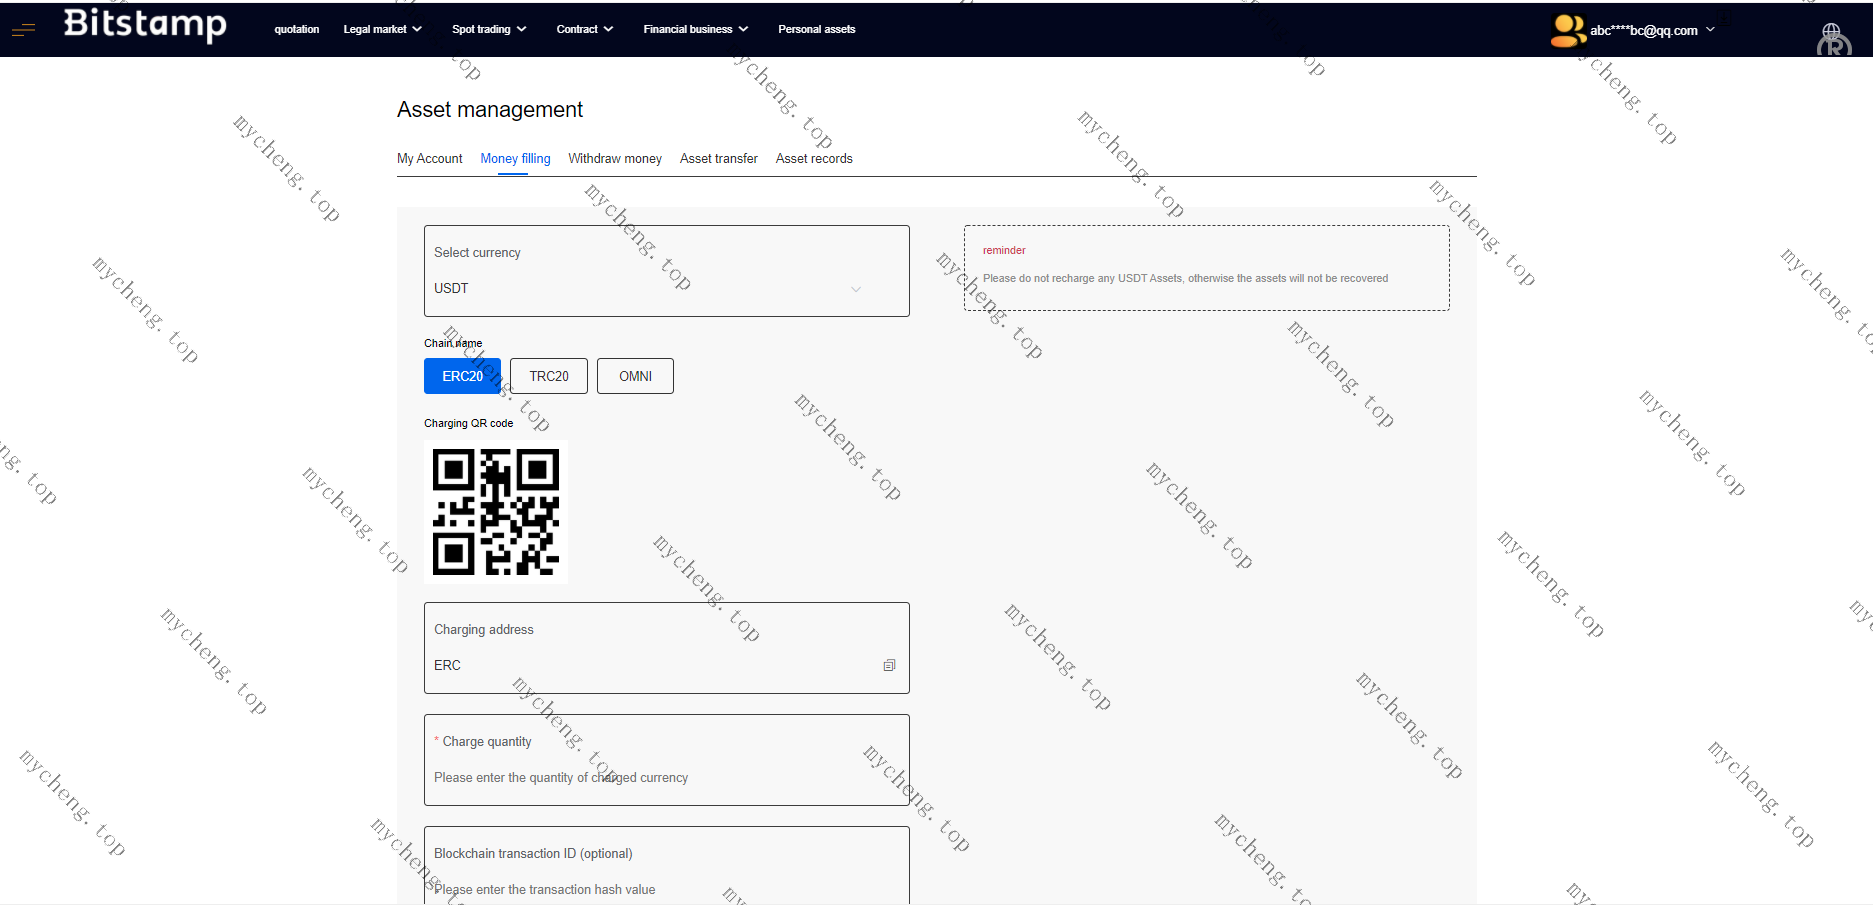The image size is (1873, 905).
Task: Click the charging QR code image
Action: click(496, 512)
